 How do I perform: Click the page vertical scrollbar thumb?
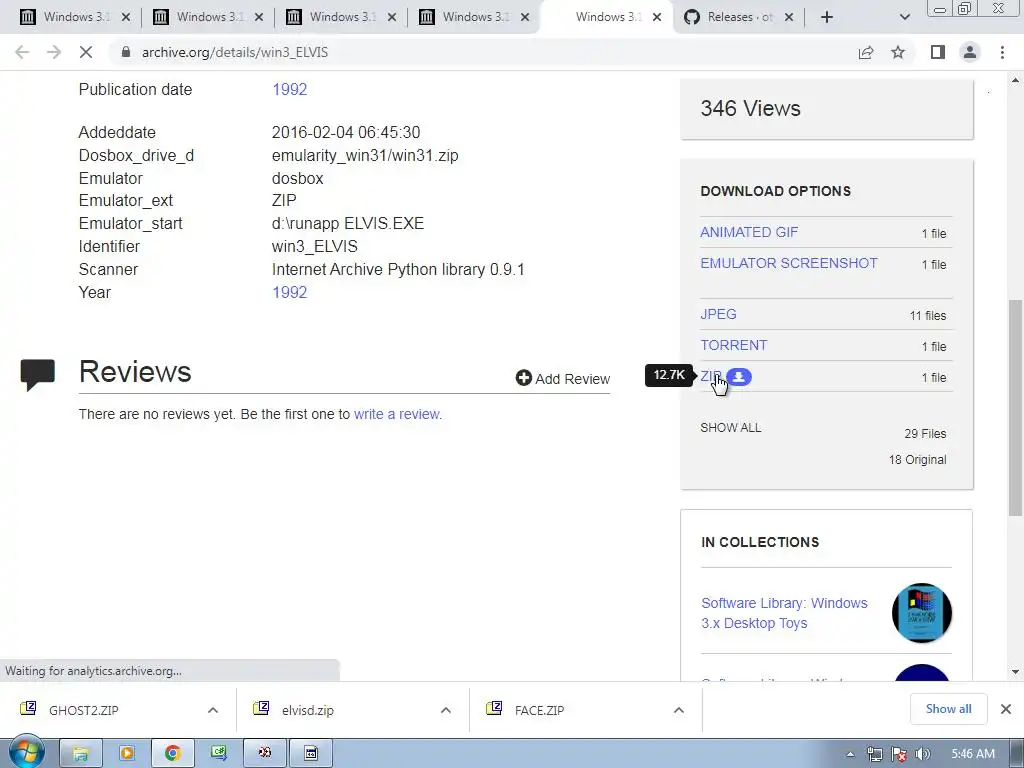tap(1015, 408)
